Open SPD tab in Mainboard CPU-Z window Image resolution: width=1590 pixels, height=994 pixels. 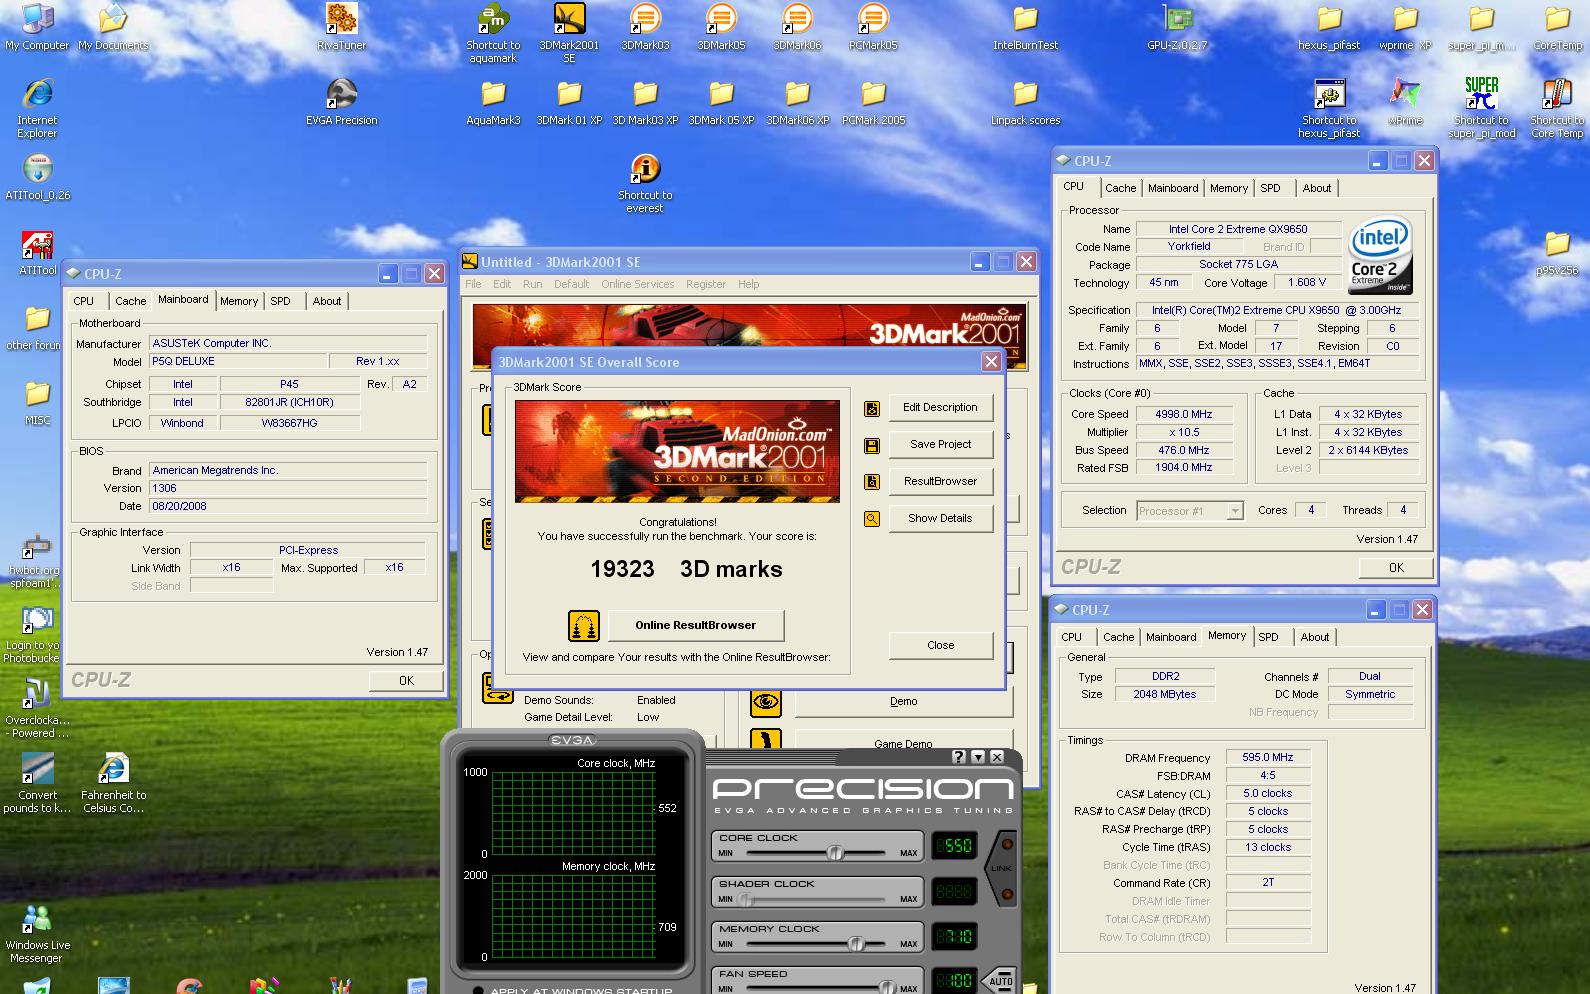click(x=280, y=301)
